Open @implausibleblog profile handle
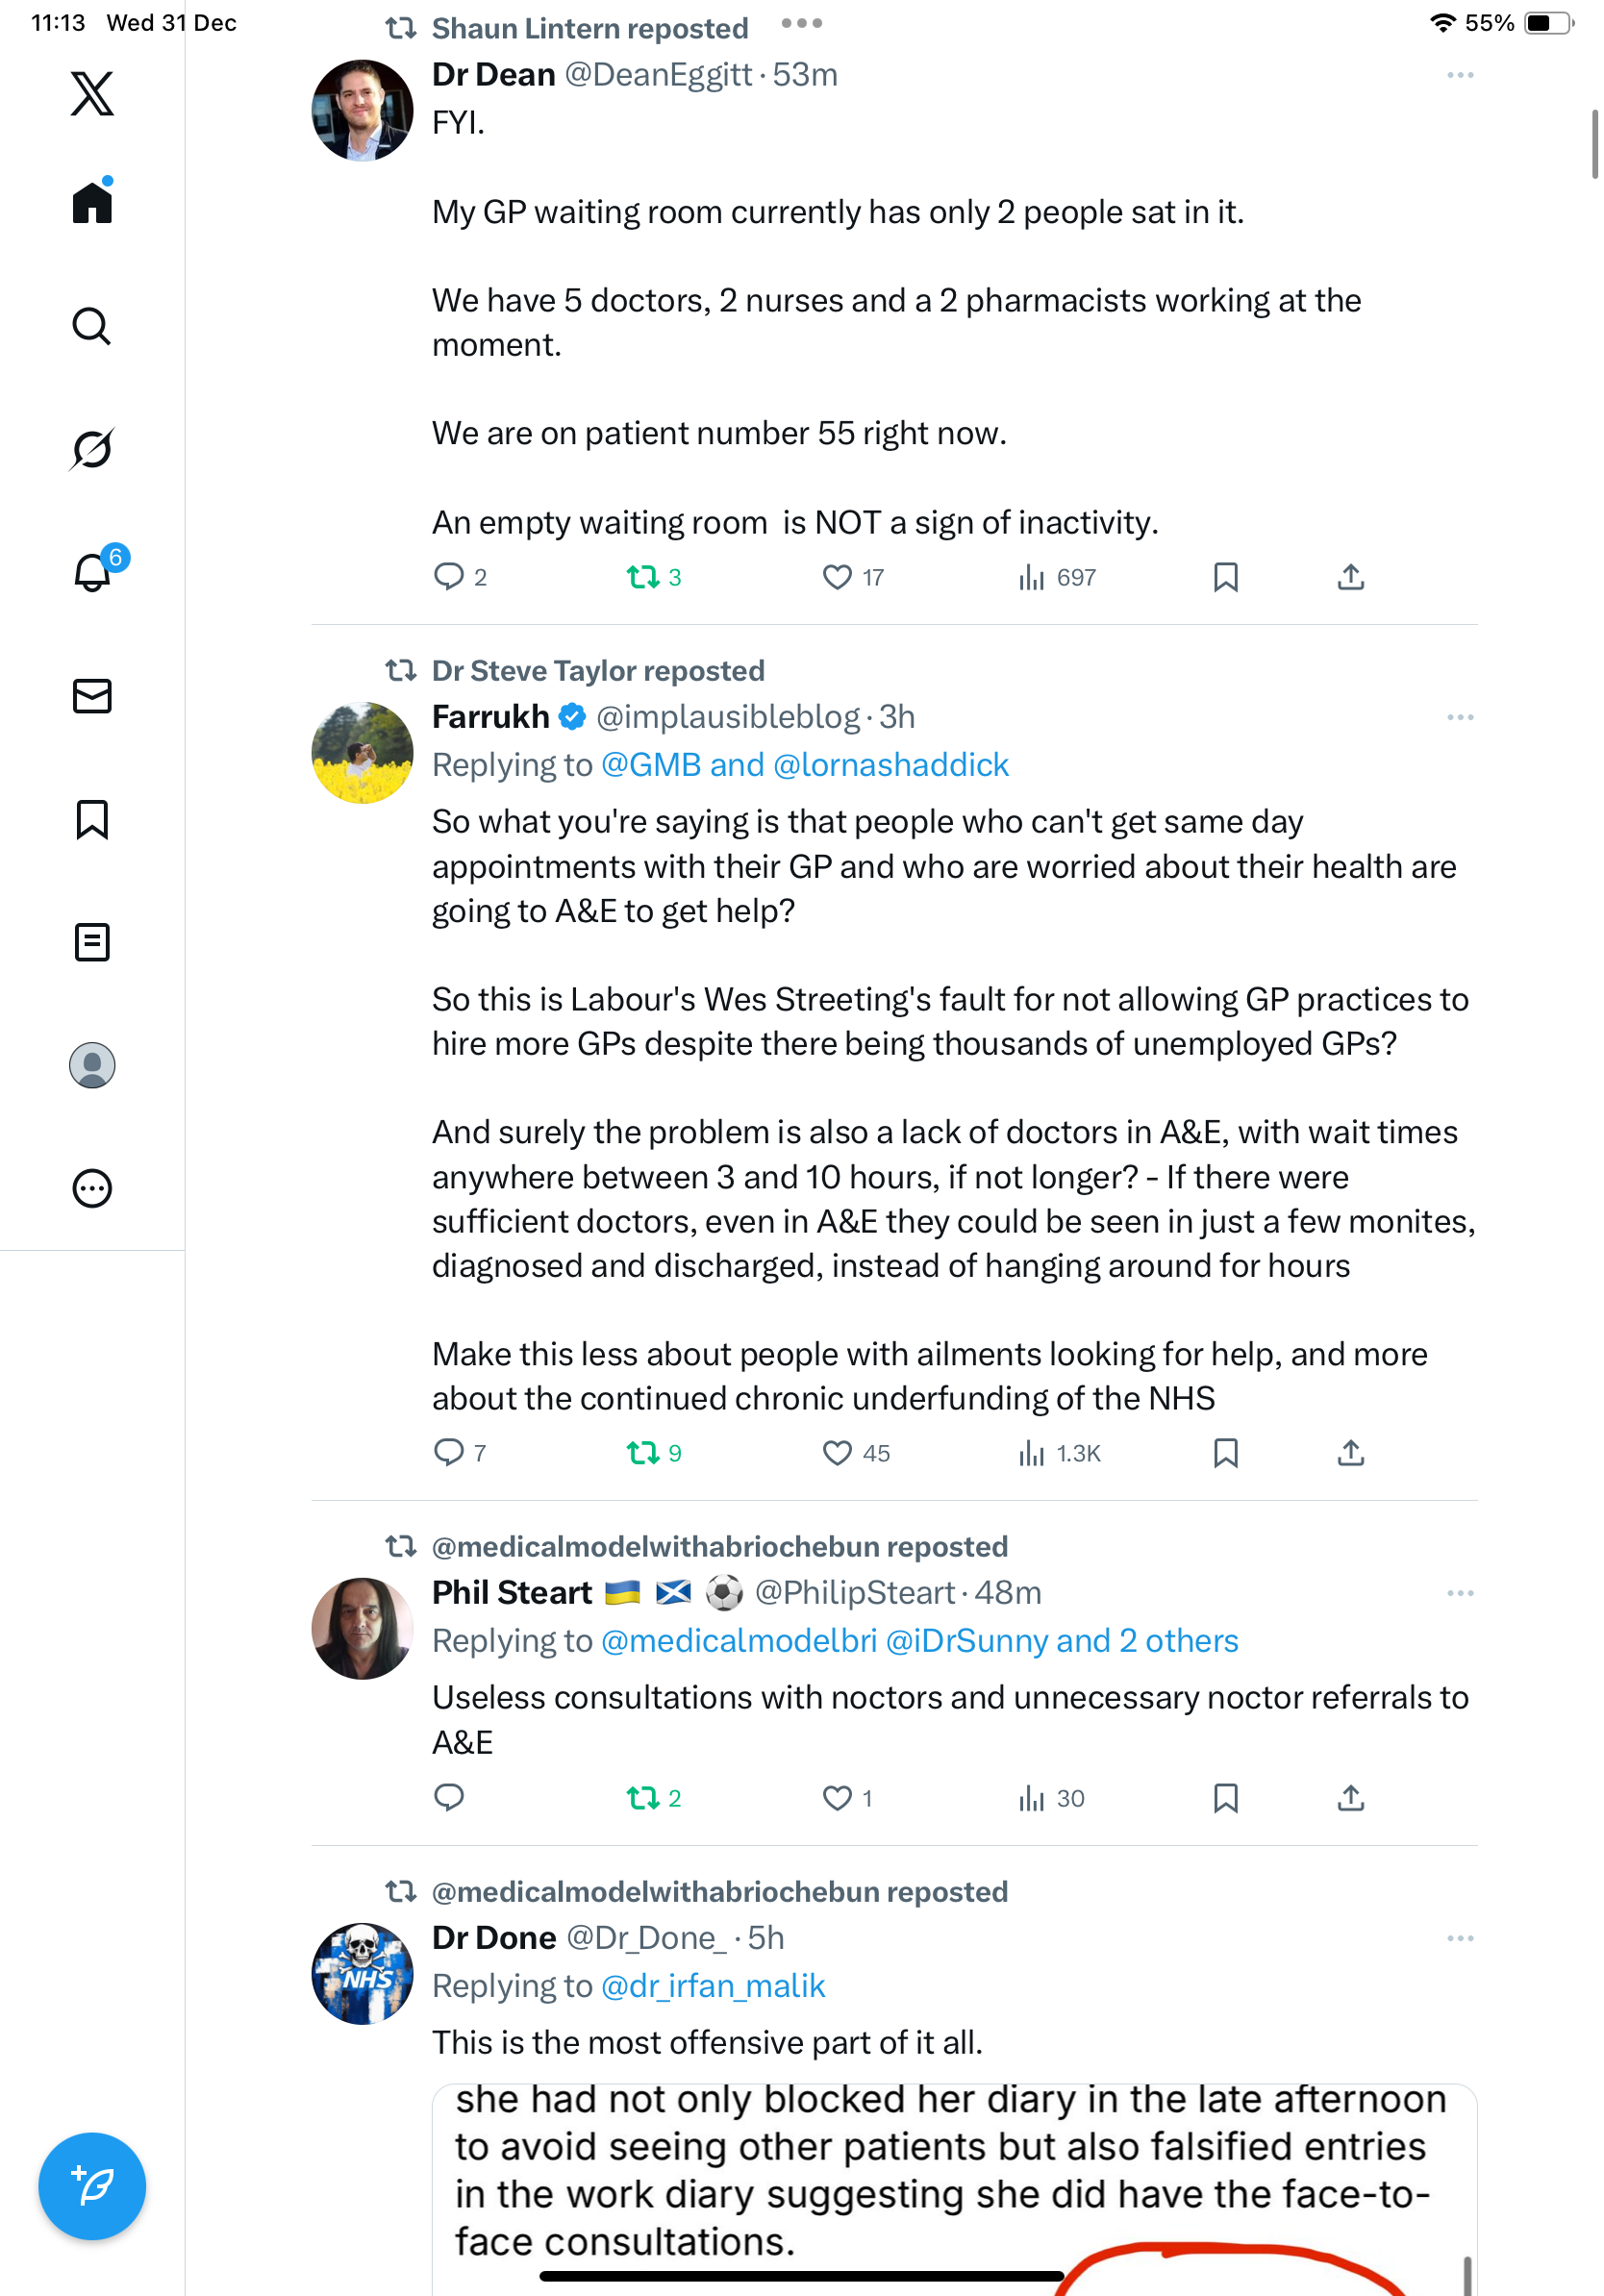 pos(727,717)
